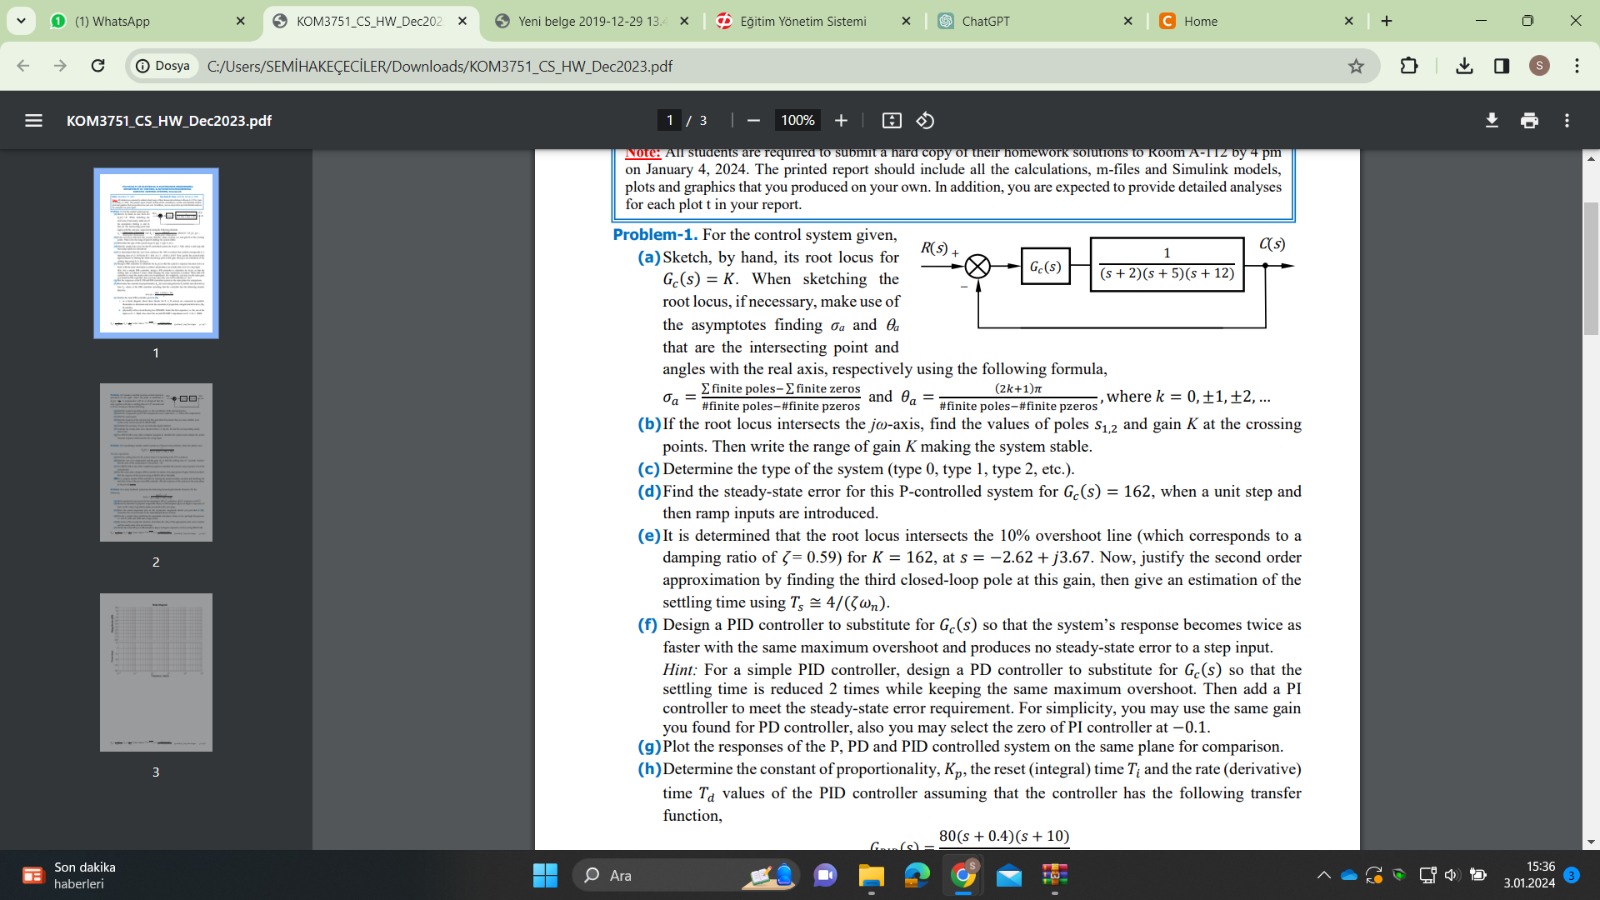Click the profile avatar labeled S
Image resolution: width=1600 pixels, height=900 pixels.
point(1539,66)
